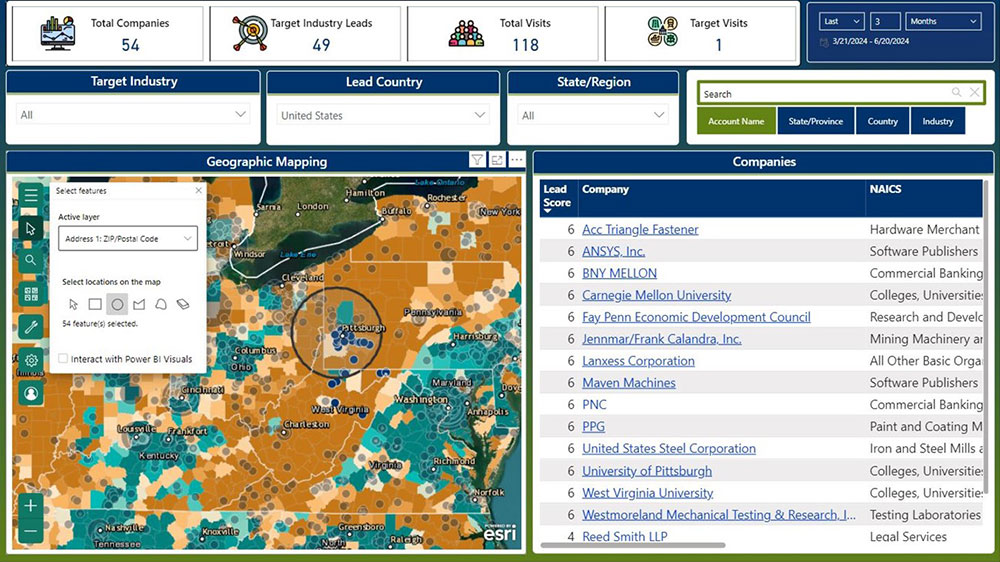
Task: Choose the polygon selection tool
Action: click(x=139, y=304)
